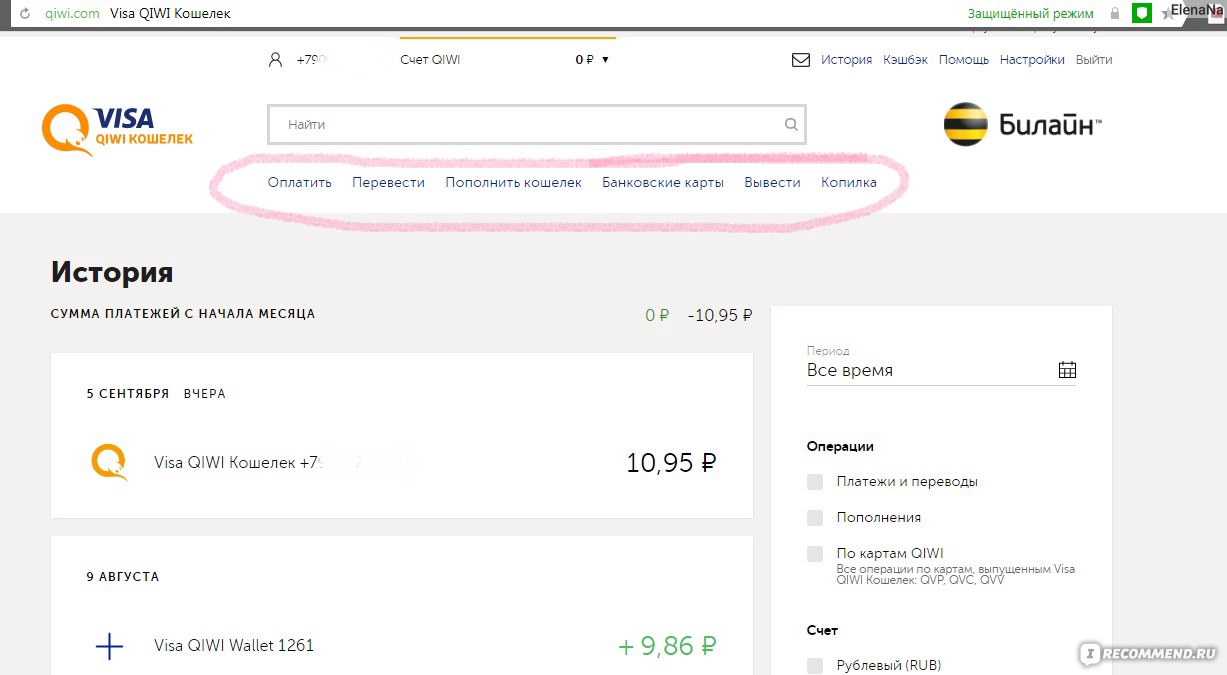Click the 10,95 ₽ payment amount
The image size is (1227, 675).
pos(671,463)
